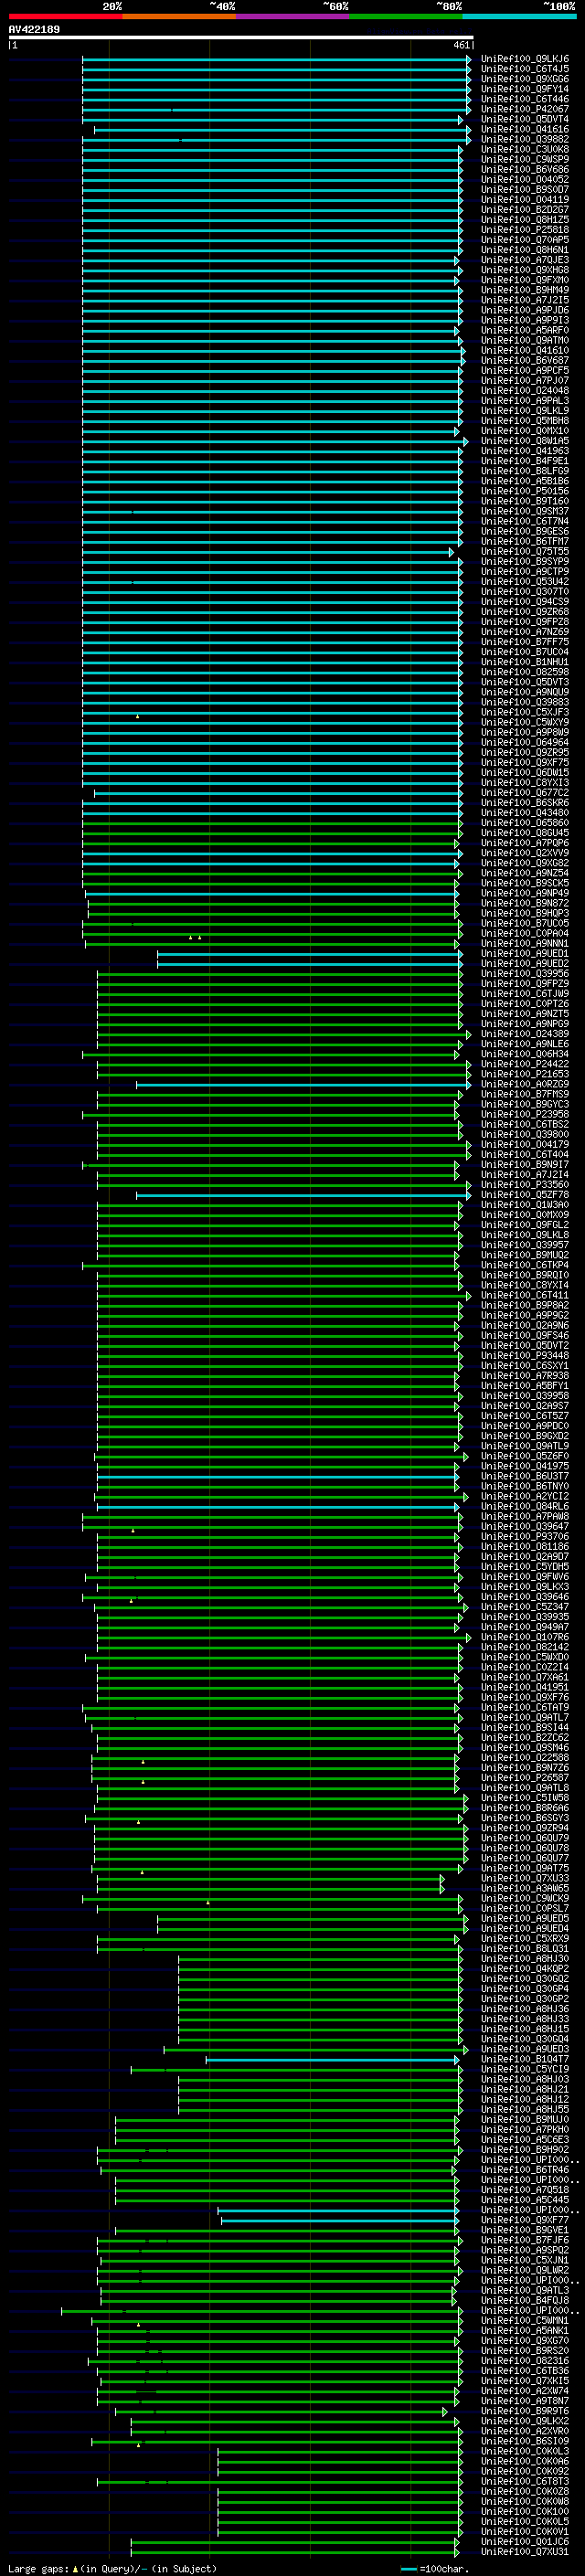
Task: Click the UniRef100_P42067 hit label
Action: click(525, 109)
